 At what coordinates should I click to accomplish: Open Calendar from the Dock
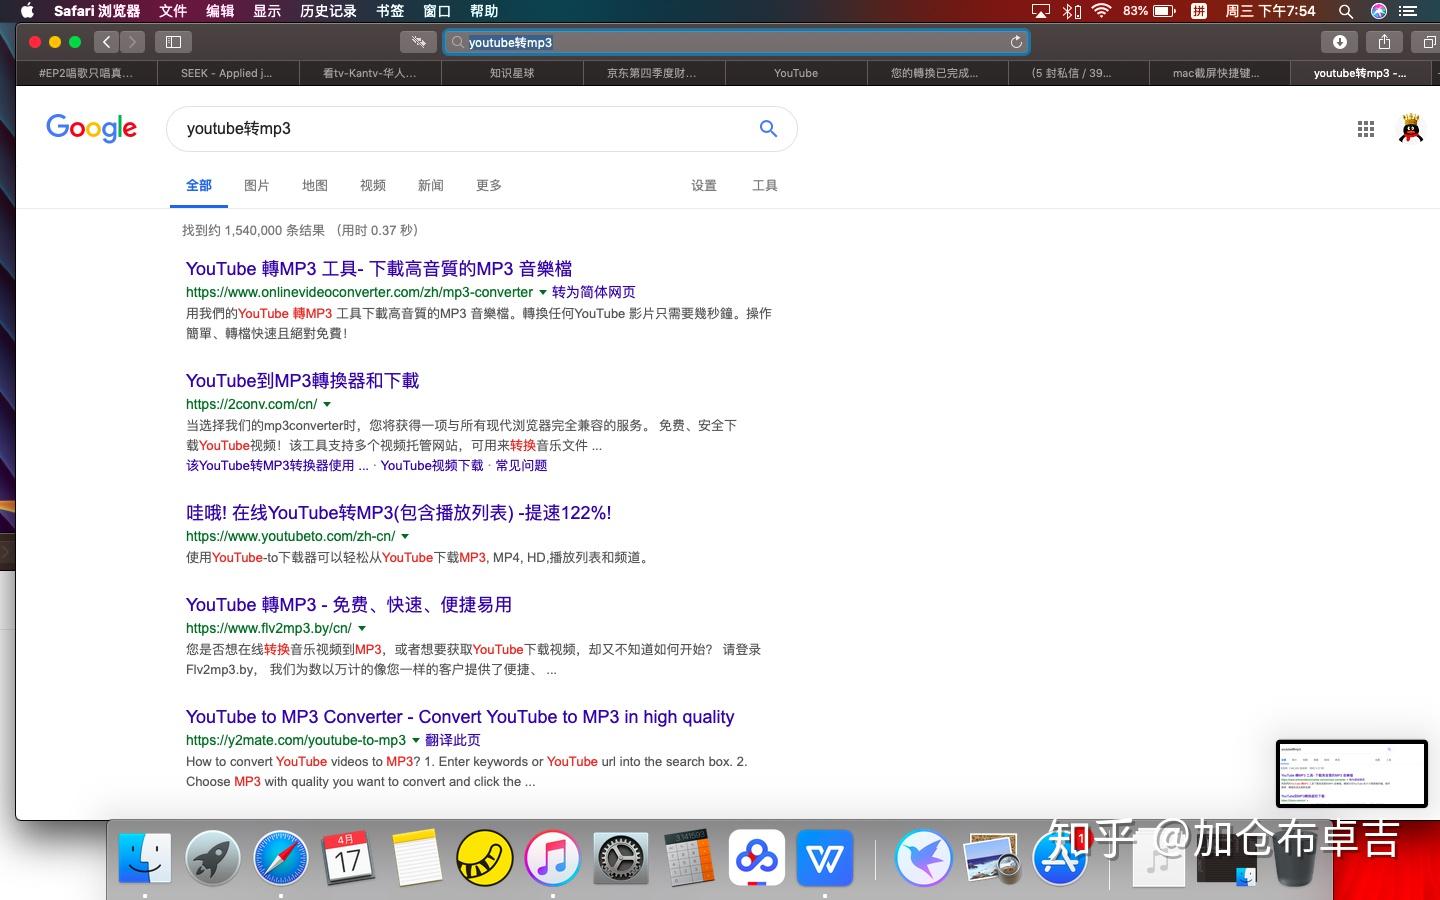click(x=348, y=858)
